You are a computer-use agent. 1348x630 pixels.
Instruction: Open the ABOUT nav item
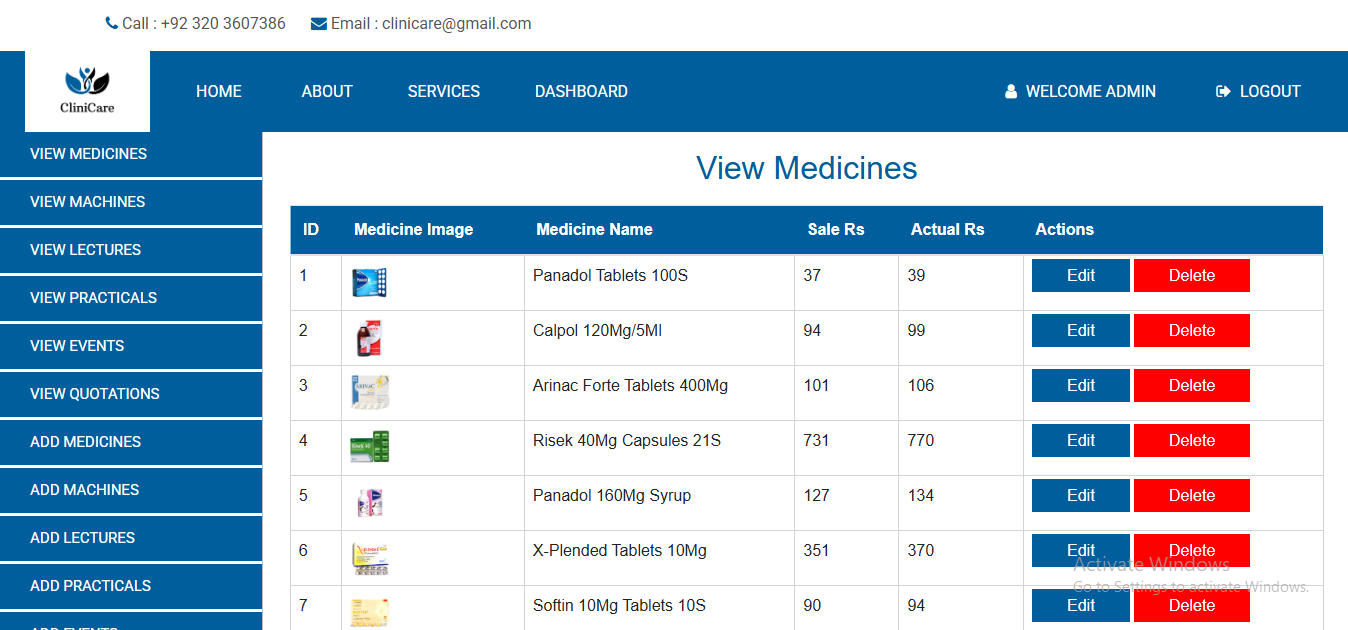[x=327, y=91]
